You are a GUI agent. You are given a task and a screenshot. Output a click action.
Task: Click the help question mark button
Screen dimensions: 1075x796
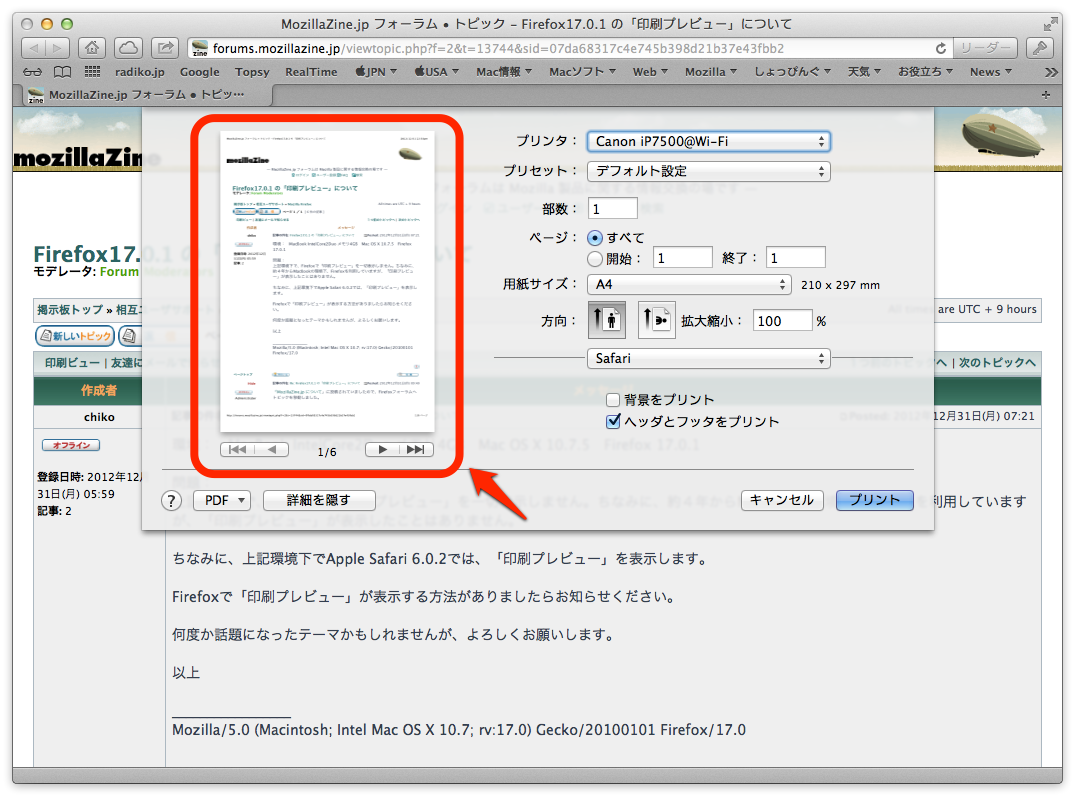pos(172,500)
